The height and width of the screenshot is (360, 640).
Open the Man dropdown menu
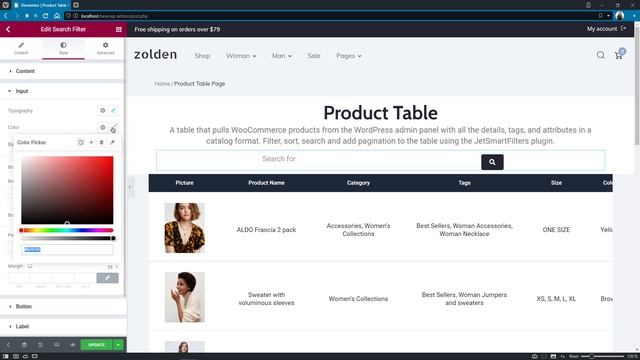pyautogui.click(x=282, y=56)
